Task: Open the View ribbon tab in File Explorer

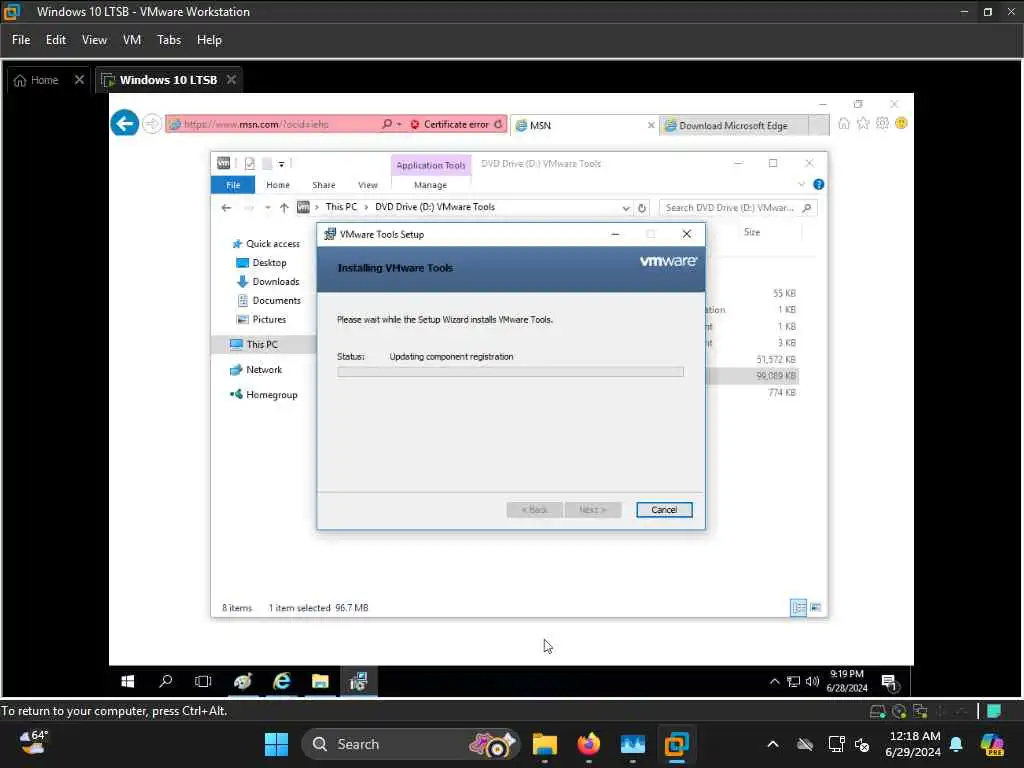Action: point(368,185)
